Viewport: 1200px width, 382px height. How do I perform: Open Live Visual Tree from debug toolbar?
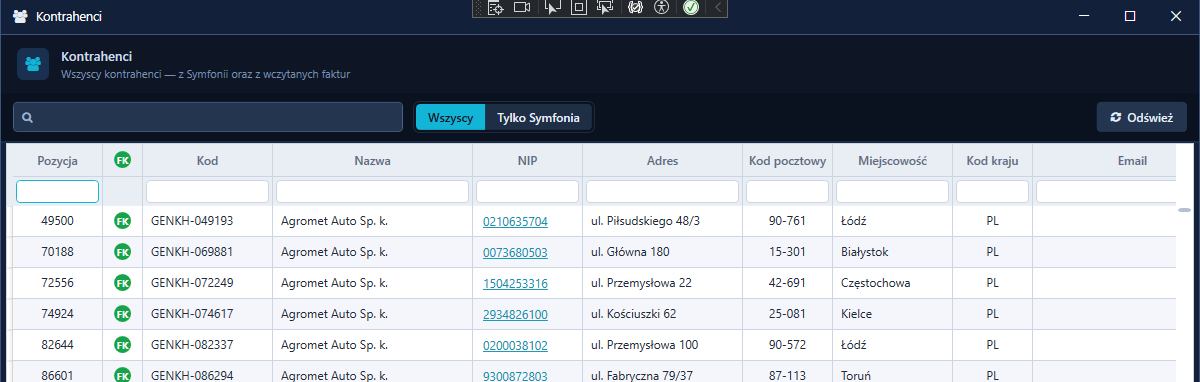click(x=495, y=8)
